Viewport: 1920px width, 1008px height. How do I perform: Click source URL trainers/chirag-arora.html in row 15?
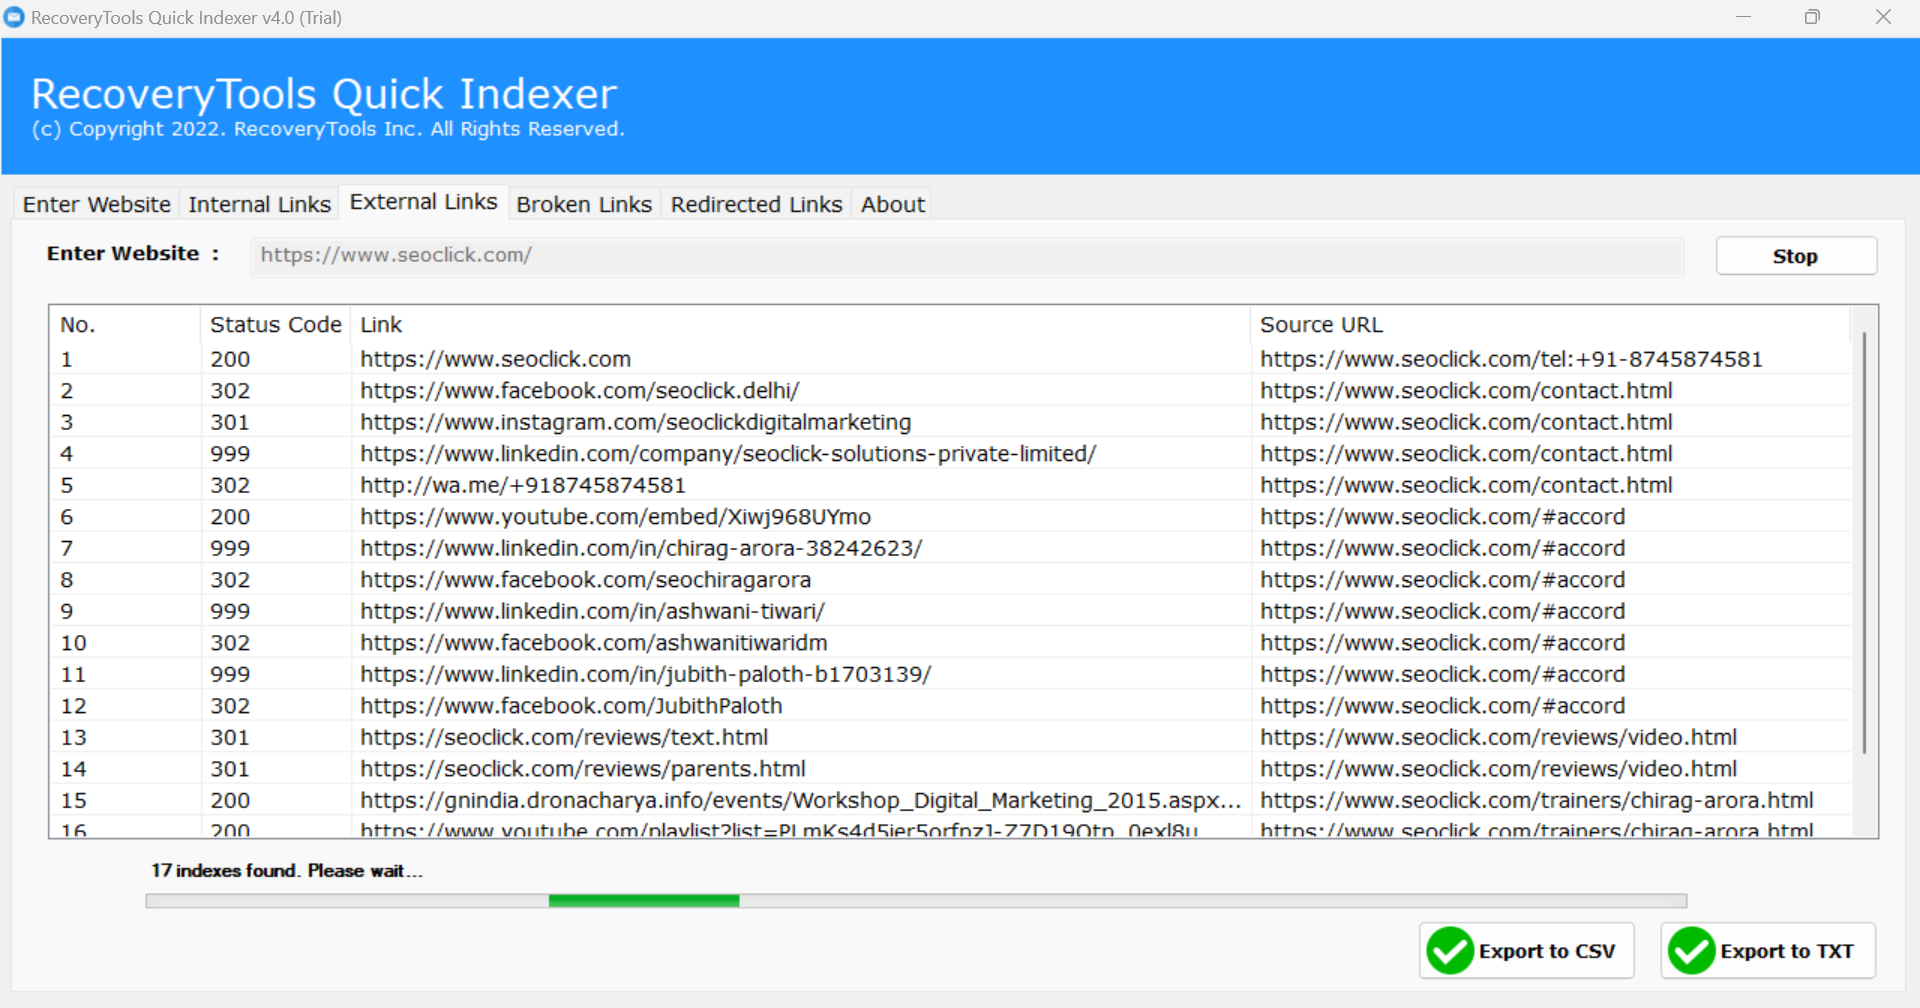pos(1536,800)
